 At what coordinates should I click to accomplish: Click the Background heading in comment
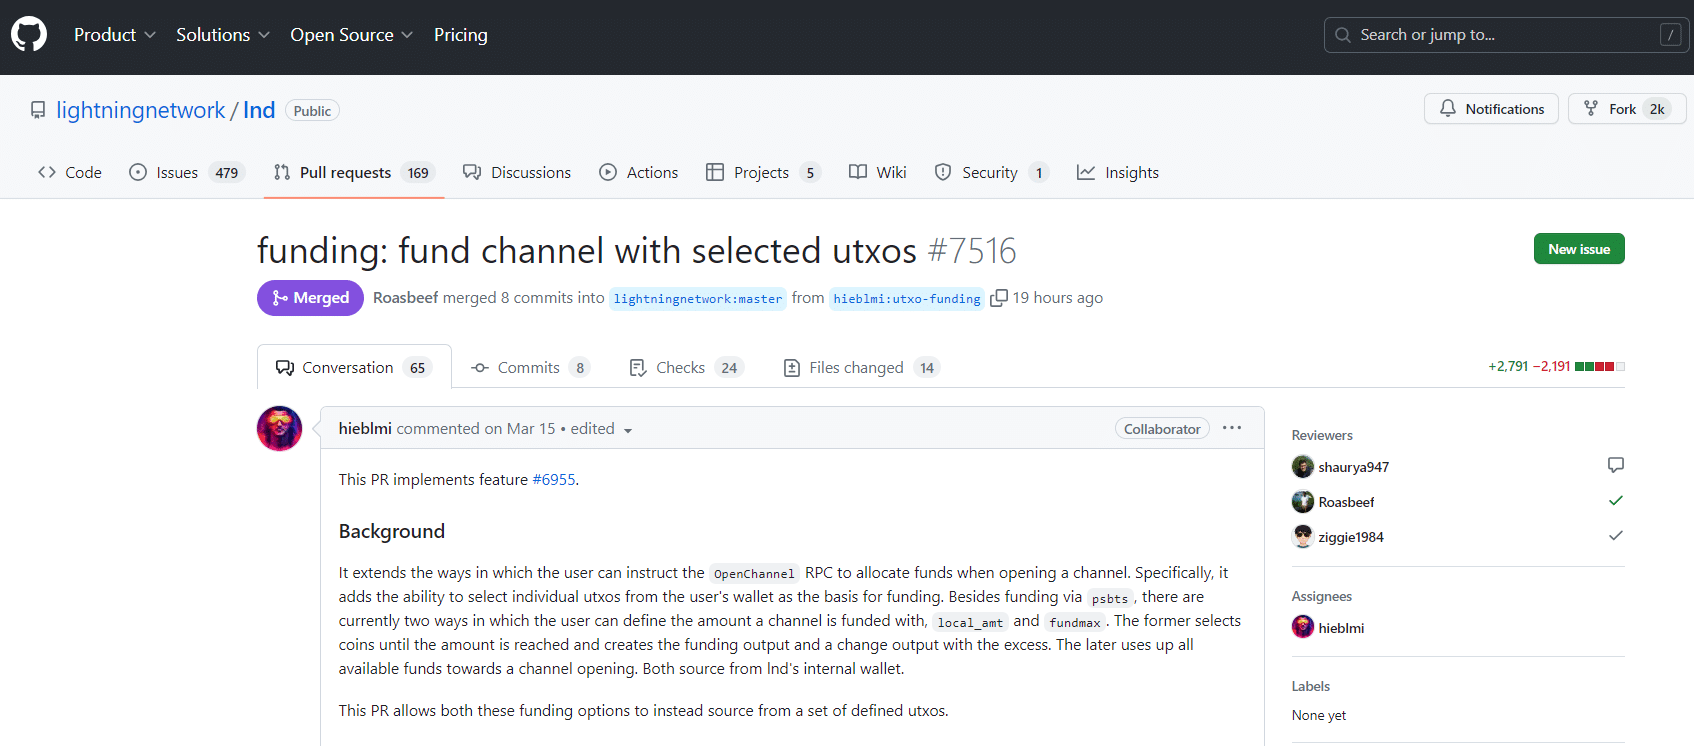point(392,531)
